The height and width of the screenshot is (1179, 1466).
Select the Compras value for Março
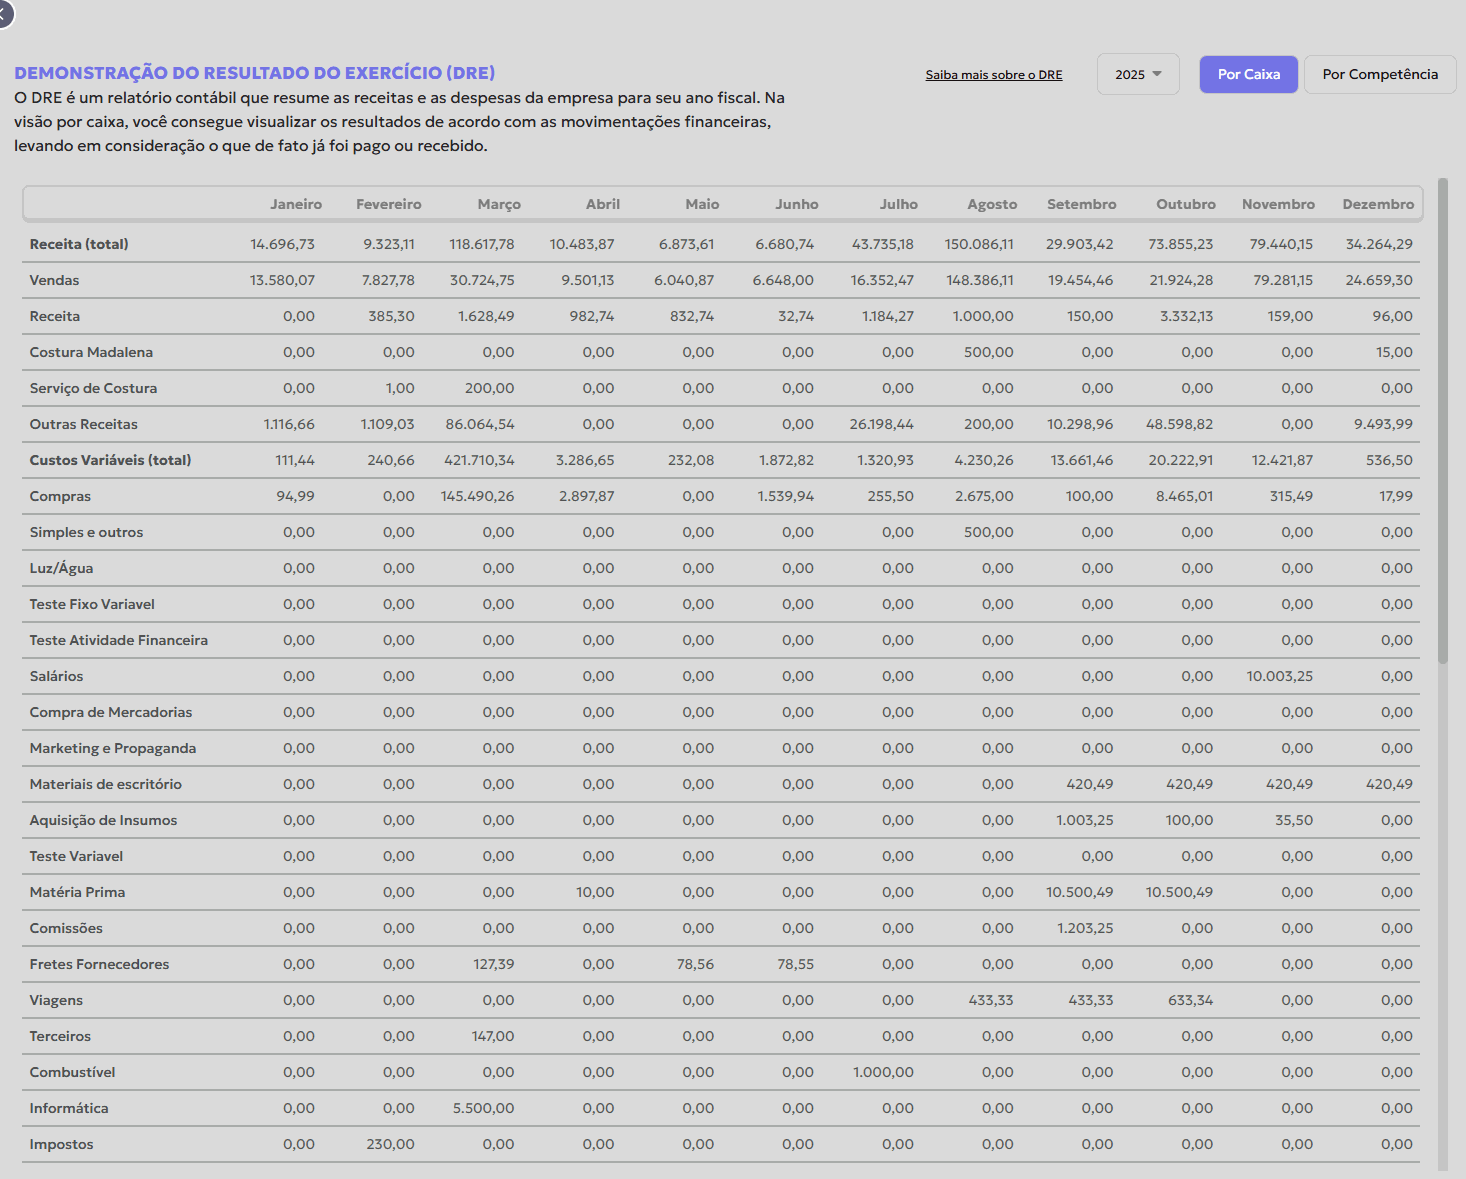click(478, 496)
